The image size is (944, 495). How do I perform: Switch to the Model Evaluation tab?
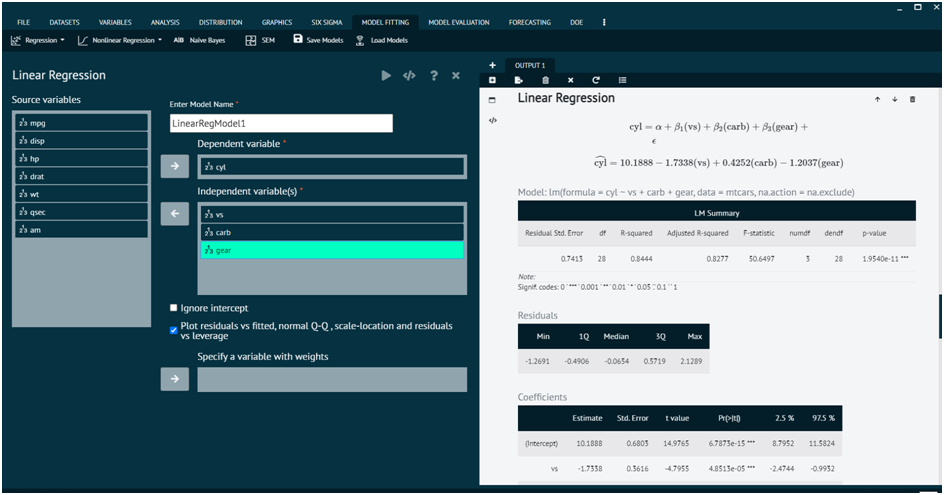tap(458, 21)
